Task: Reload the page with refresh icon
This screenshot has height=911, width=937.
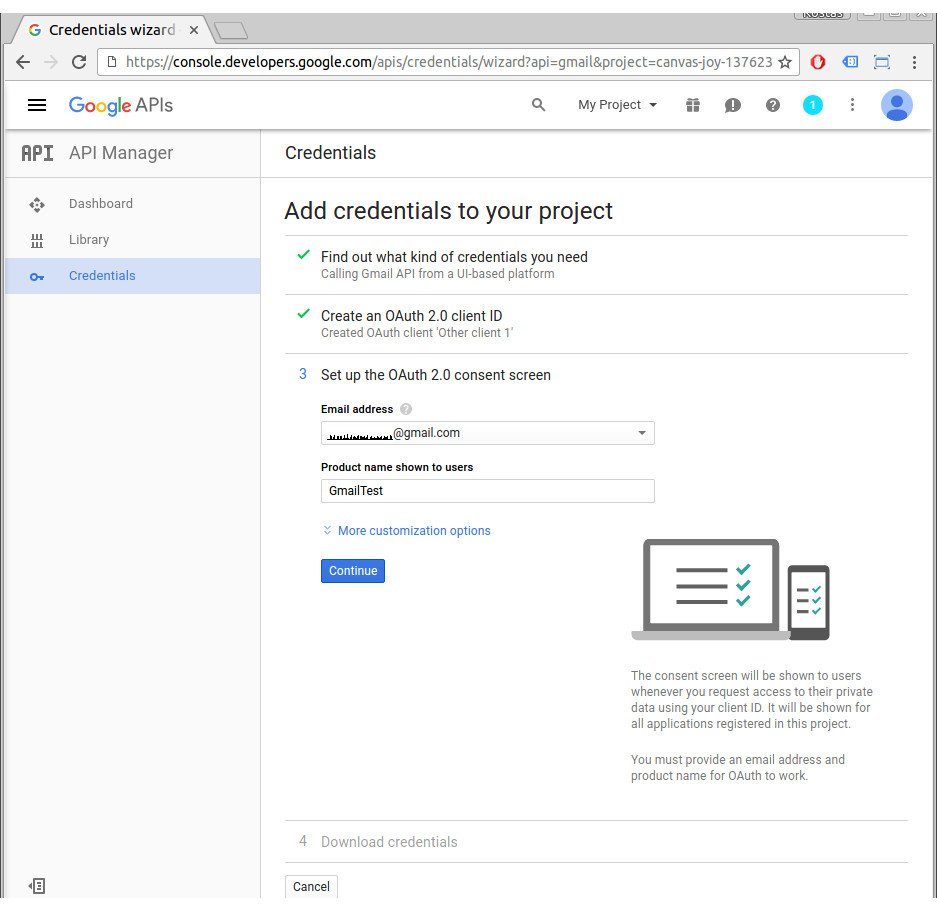Action: tap(79, 62)
